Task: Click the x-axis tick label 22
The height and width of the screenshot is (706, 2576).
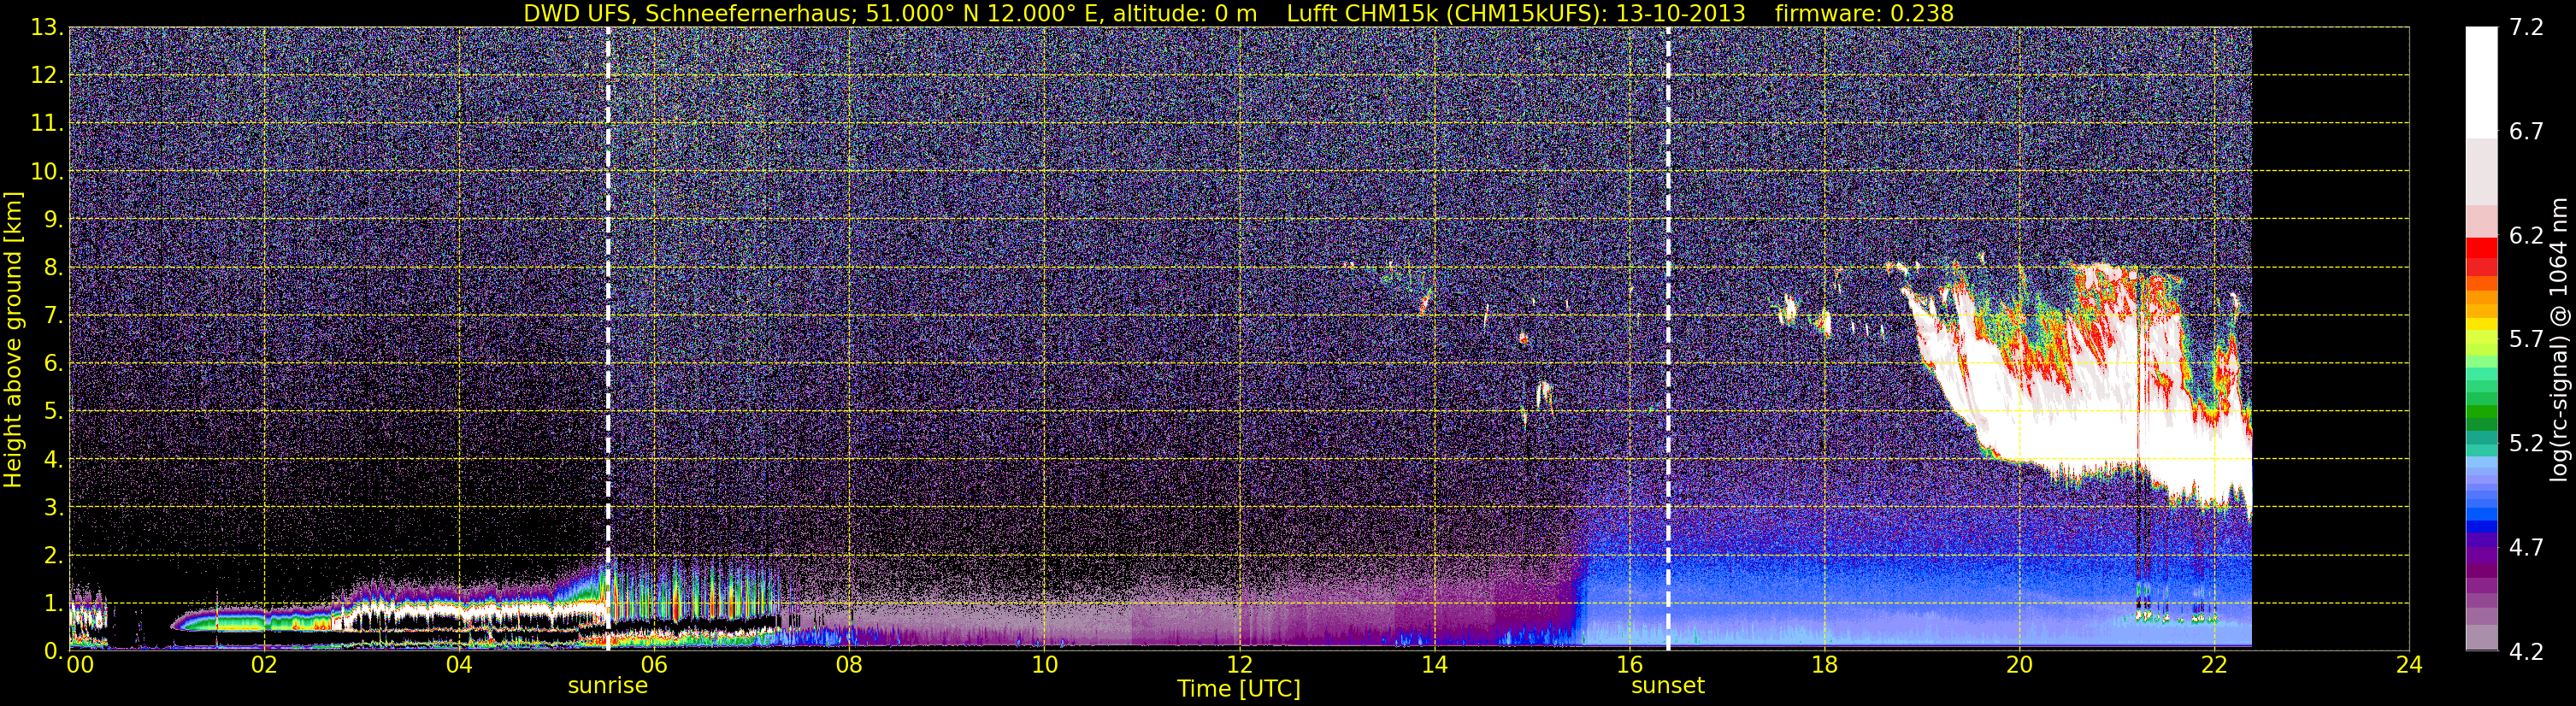Action: coord(2214,666)
